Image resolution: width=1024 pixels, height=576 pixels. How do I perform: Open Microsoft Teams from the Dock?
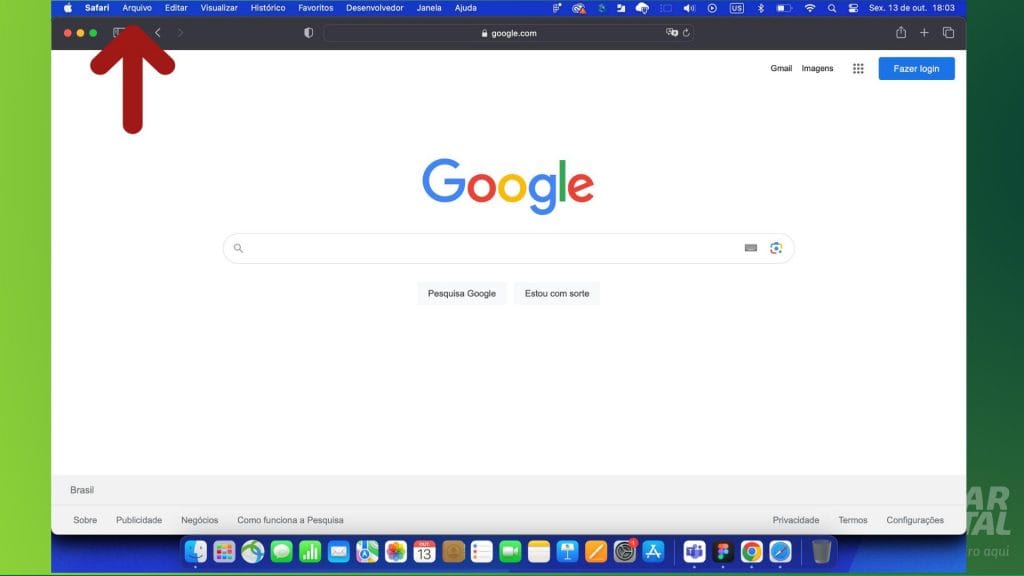tap(694, 552)
